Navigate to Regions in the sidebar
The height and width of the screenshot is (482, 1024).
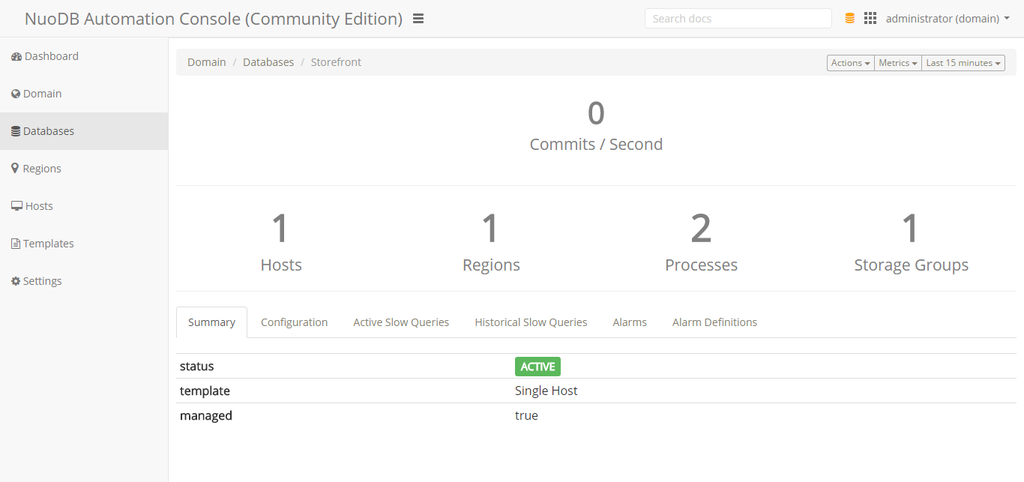pyautogui.click(x=84, y=169)
